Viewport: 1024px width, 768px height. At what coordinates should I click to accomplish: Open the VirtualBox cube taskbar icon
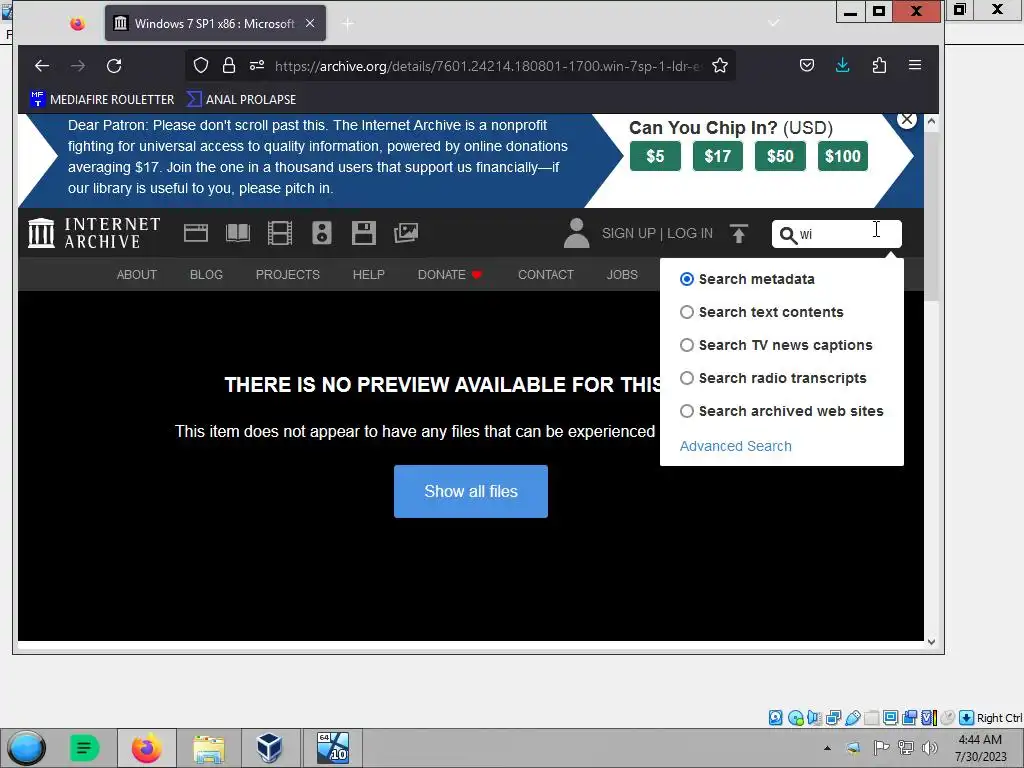point(269,748)
